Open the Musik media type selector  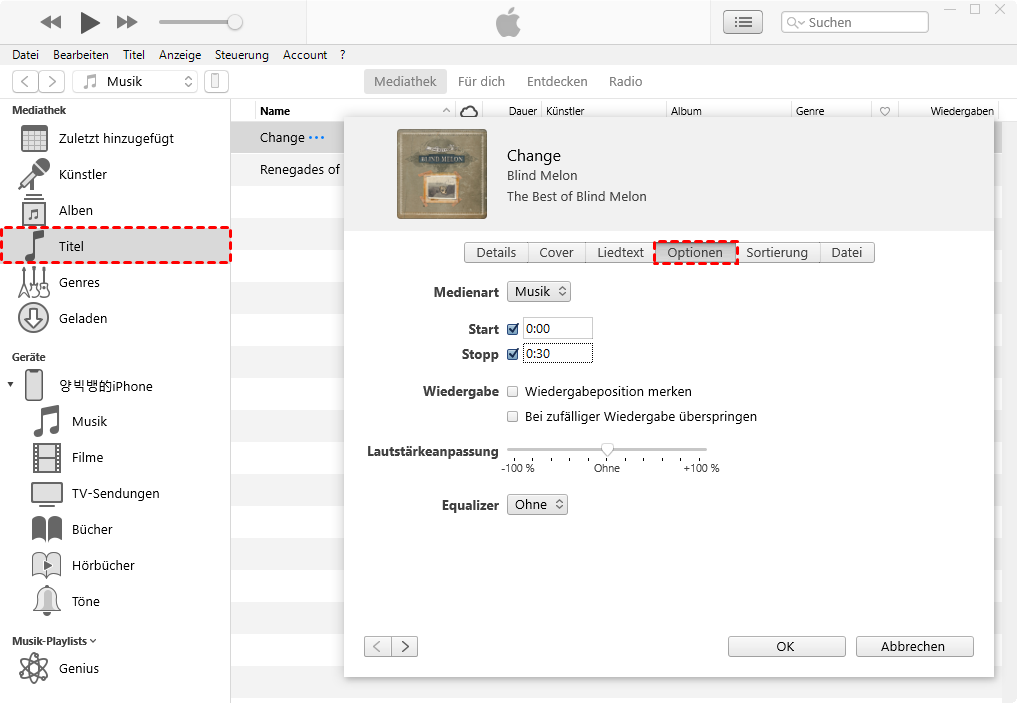(x=134, y=82)
